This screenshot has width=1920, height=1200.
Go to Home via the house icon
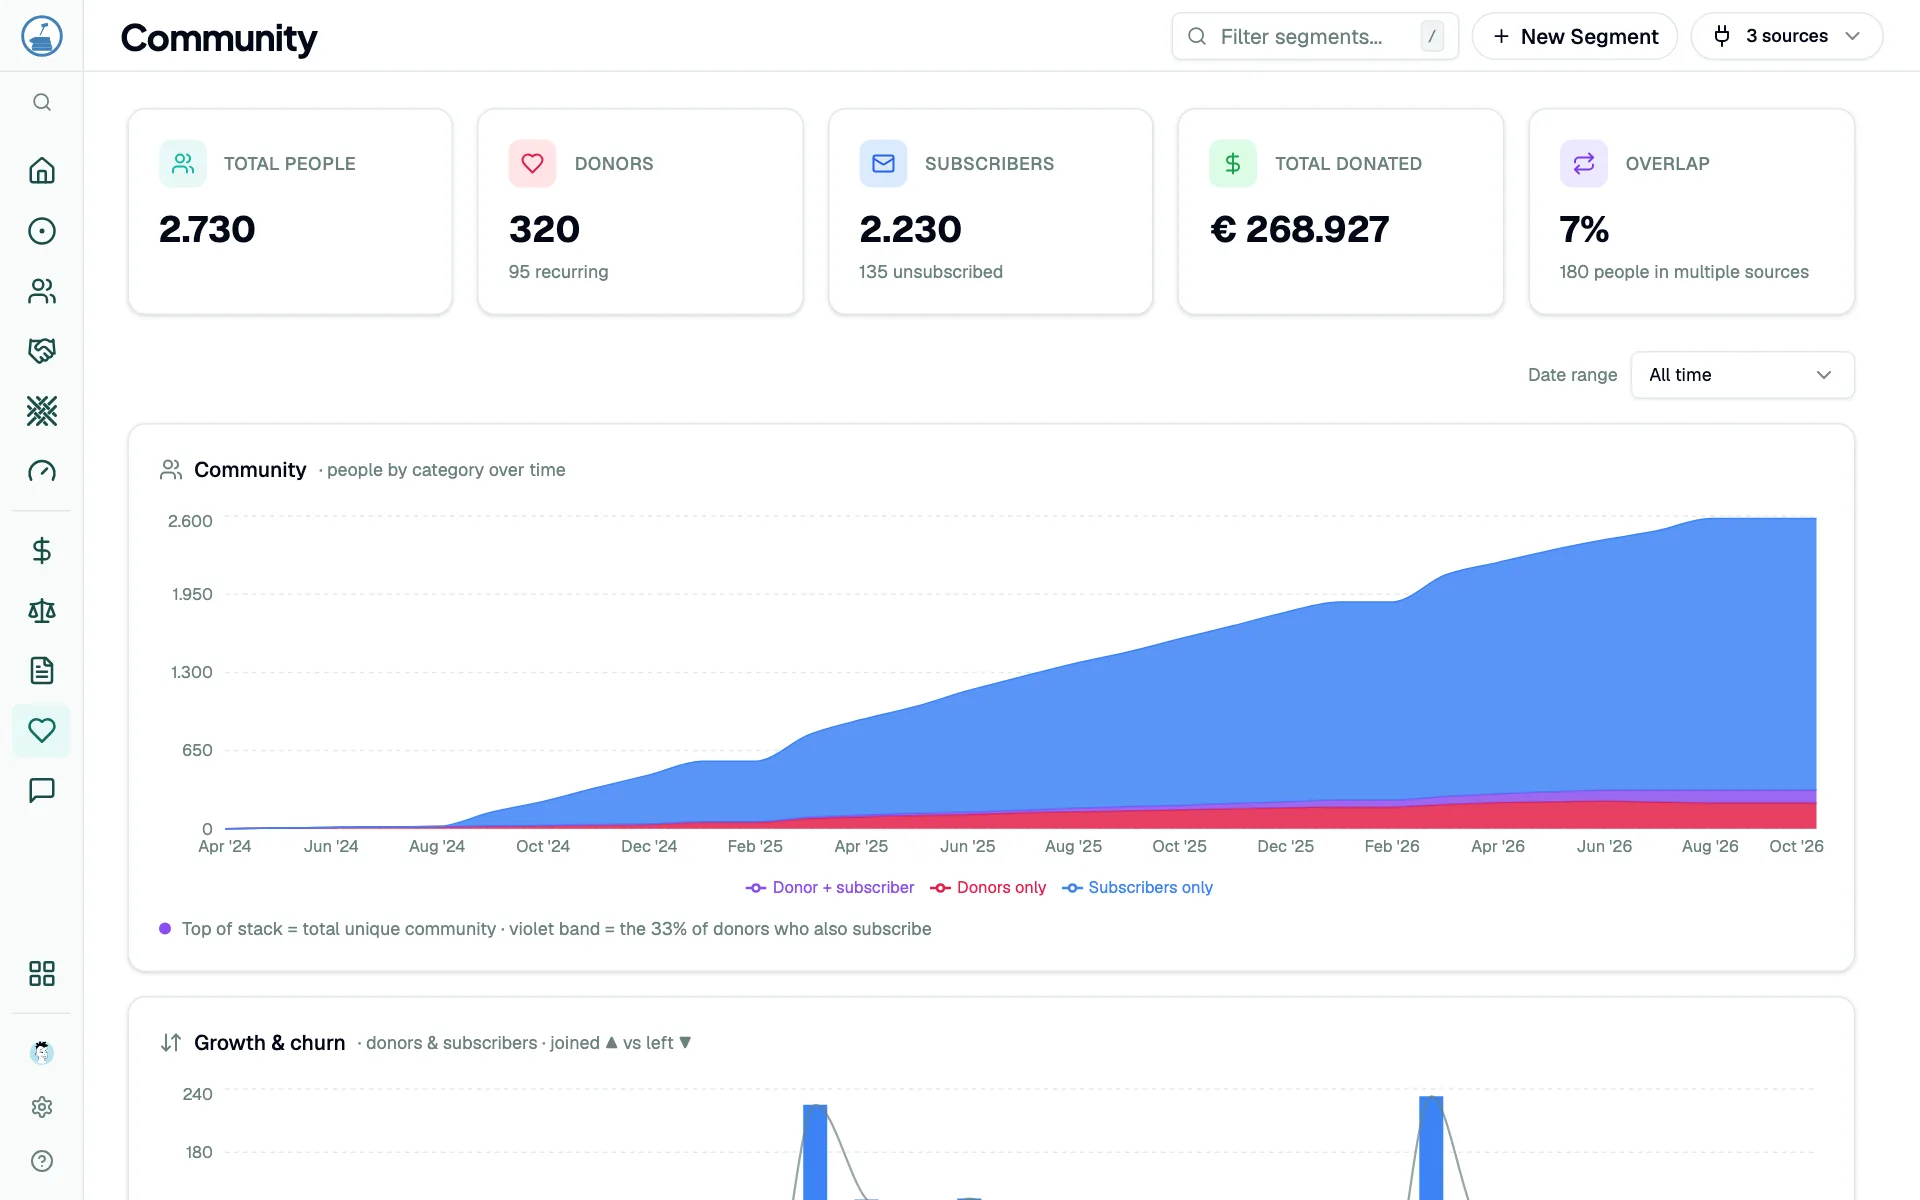[42, 171]
